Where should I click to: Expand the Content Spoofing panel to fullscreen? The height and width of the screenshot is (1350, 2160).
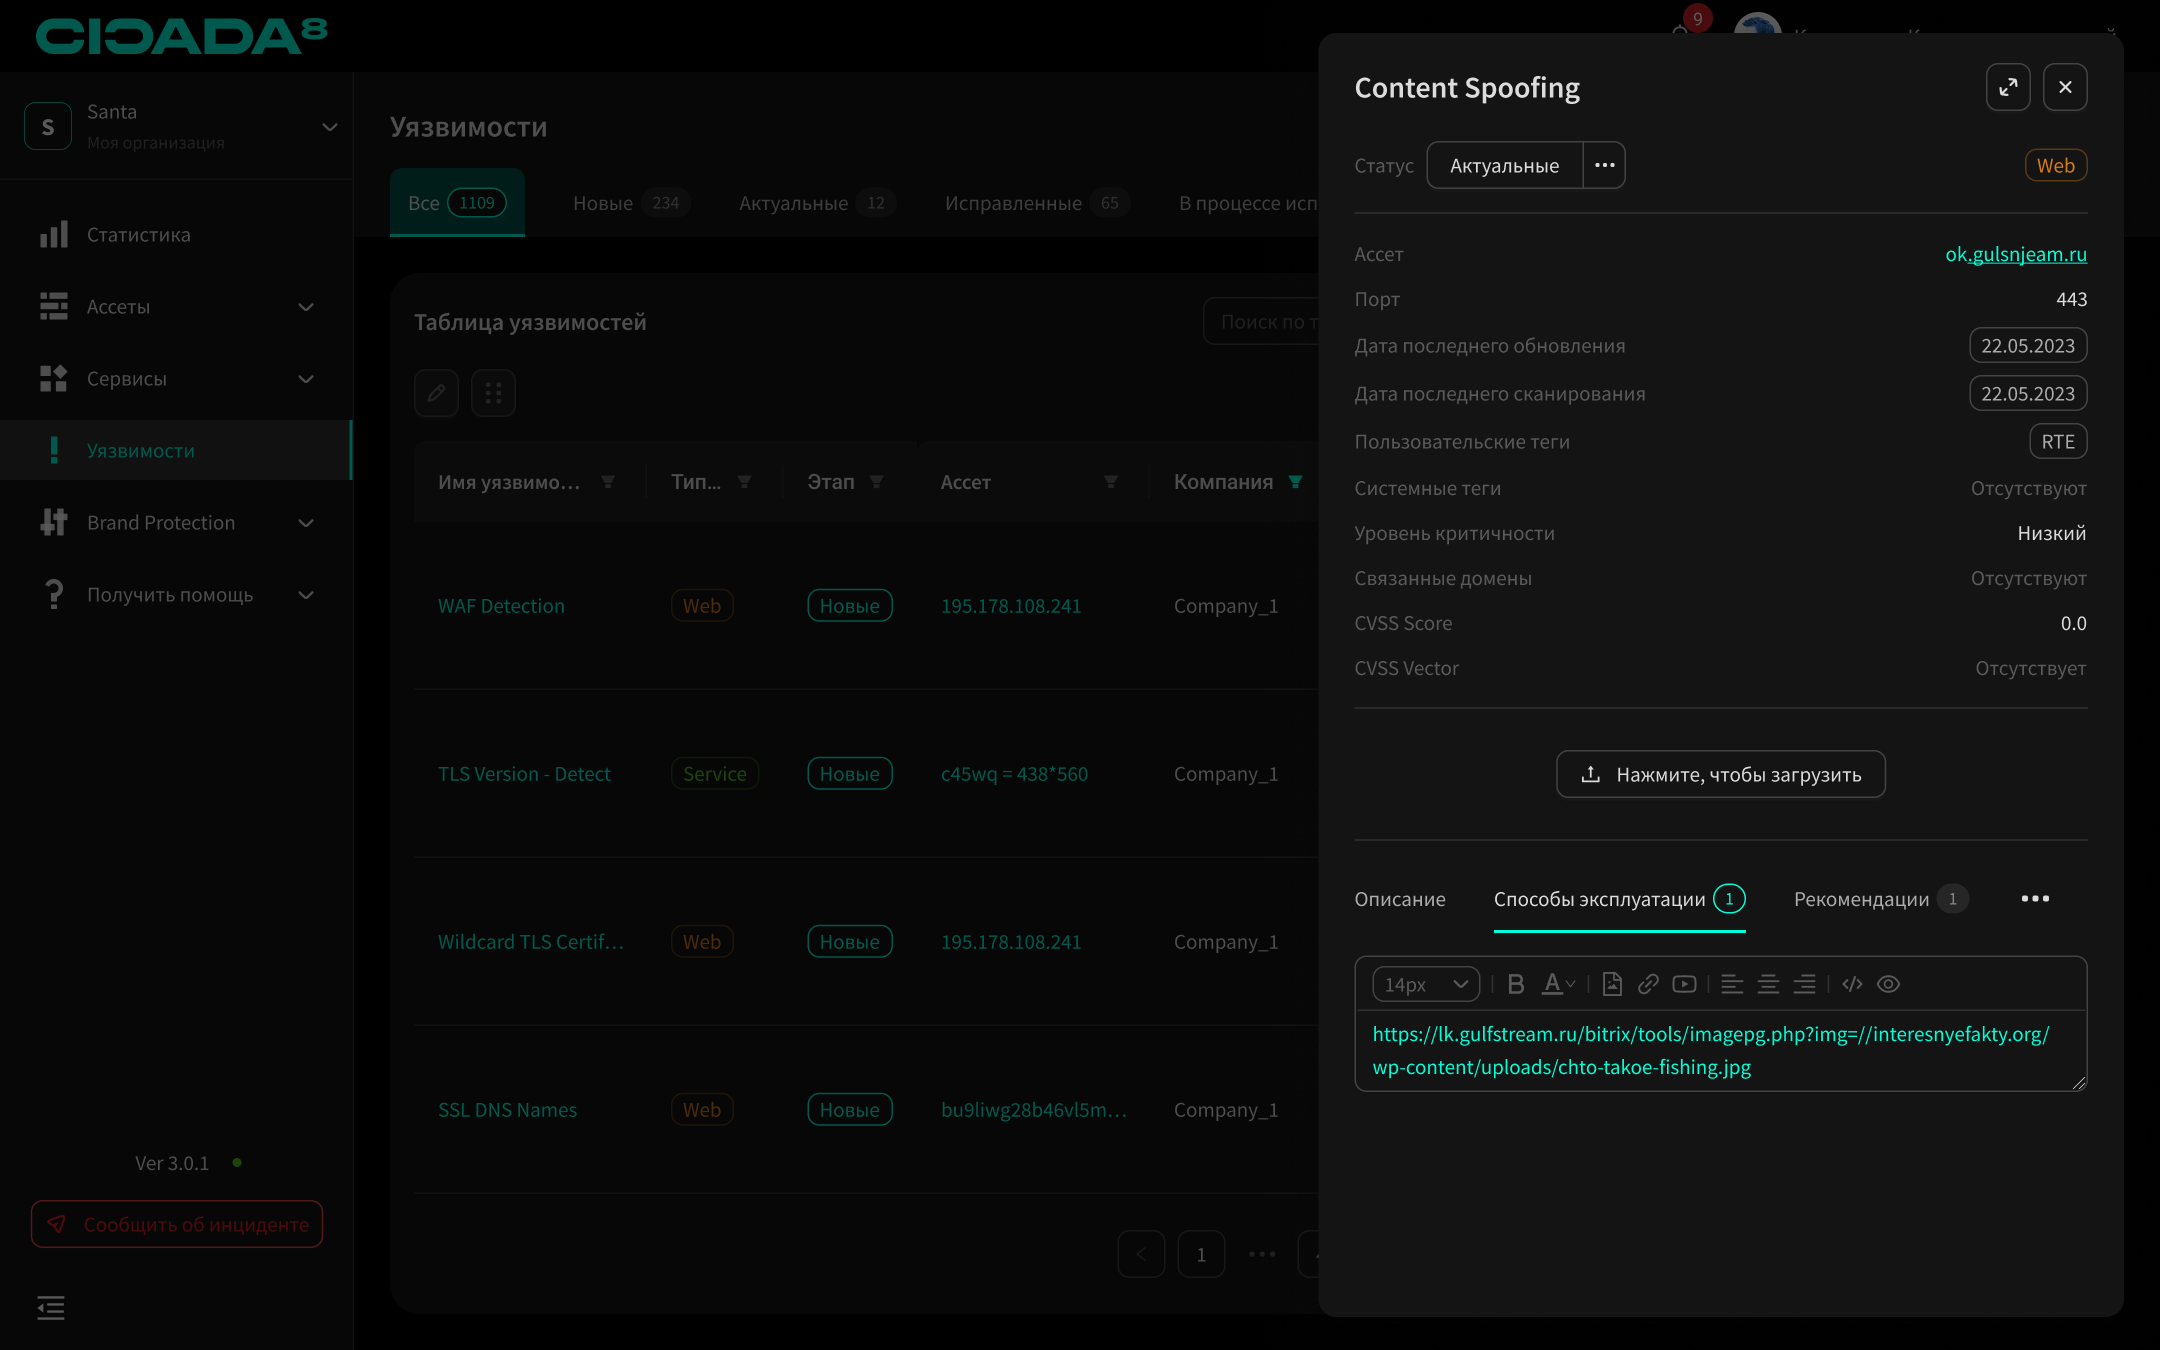coord(2007,87)
